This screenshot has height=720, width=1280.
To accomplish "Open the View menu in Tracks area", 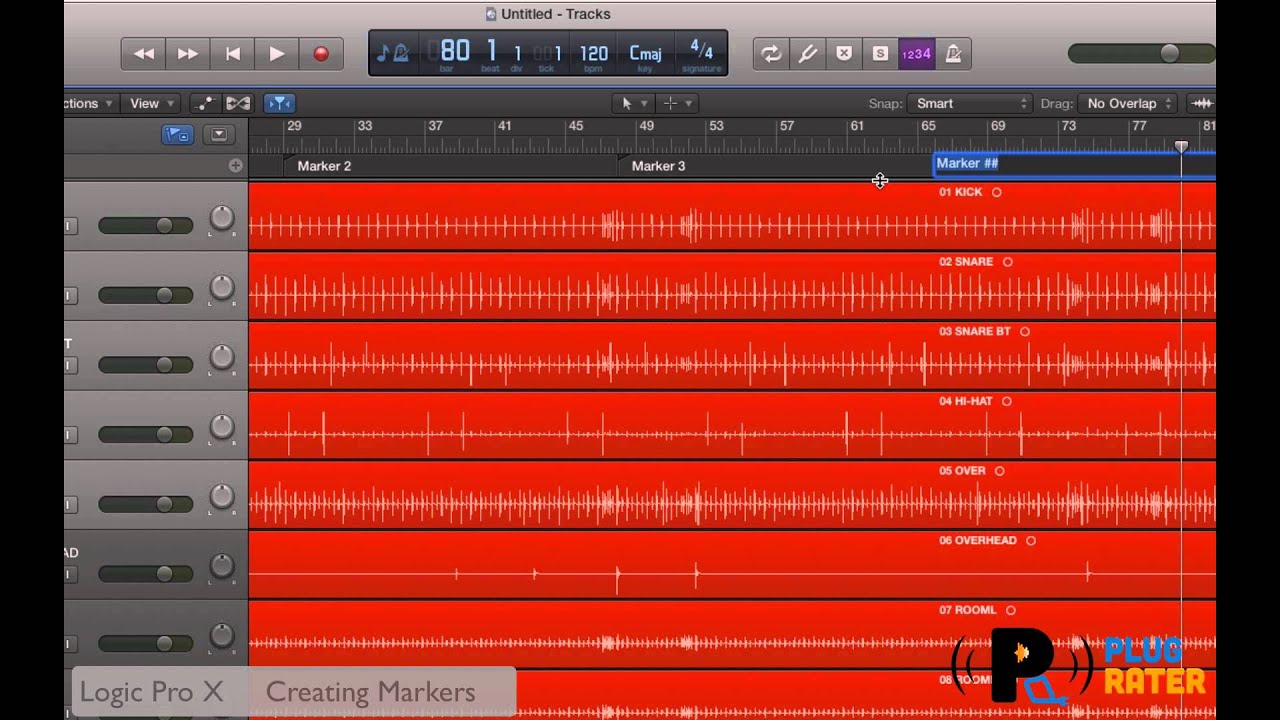I will click(152, 103).
